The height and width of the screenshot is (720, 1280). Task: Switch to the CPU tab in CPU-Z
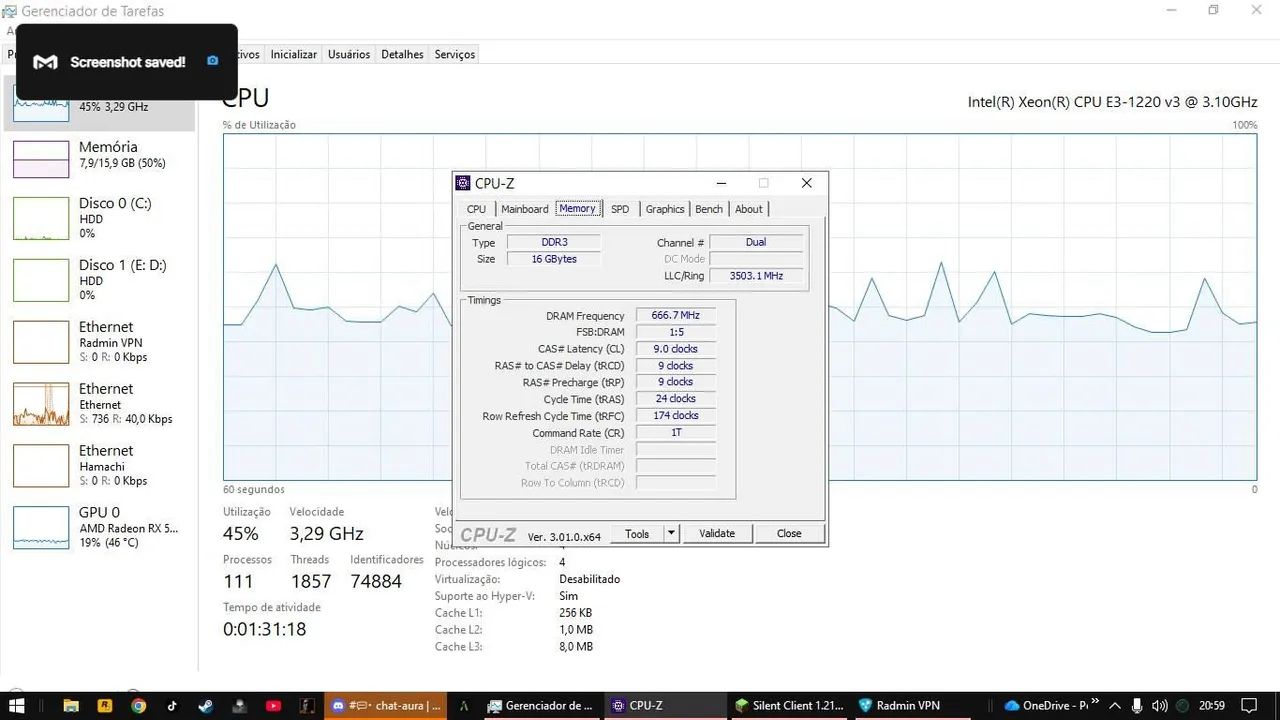pyautogui.click(x=476, y=209)
